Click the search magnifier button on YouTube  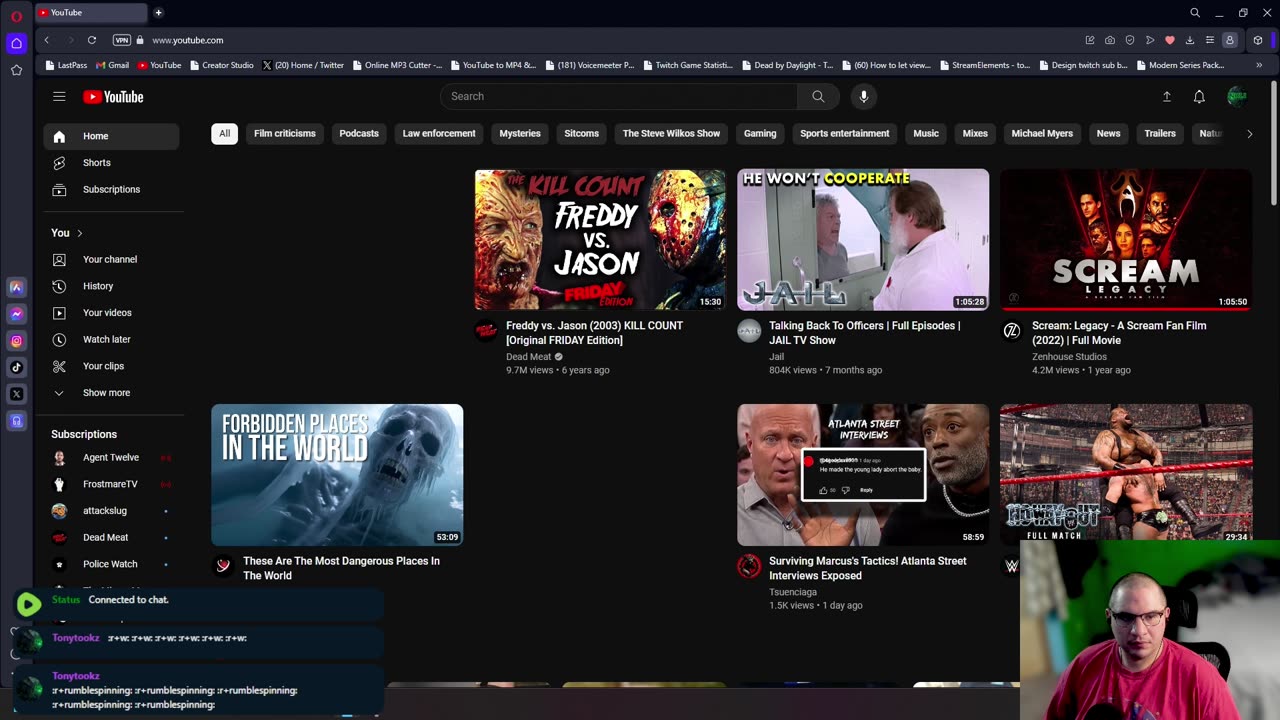[818, 96]
